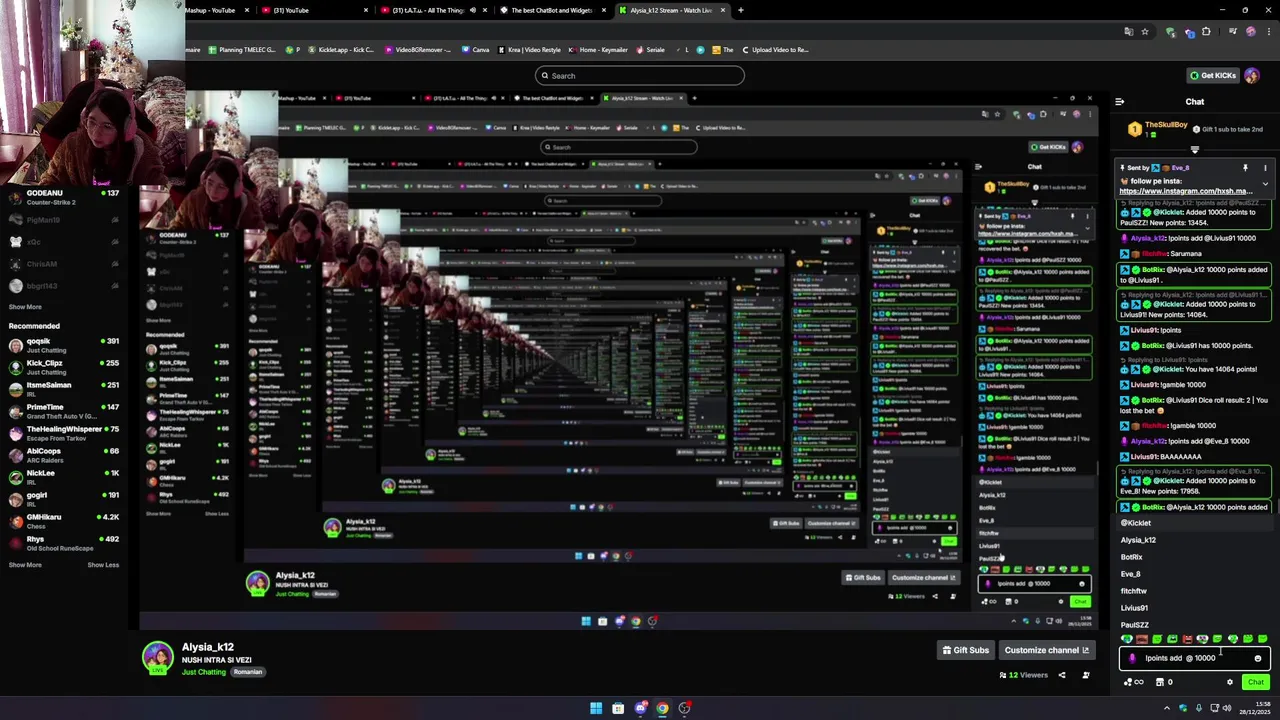Click Customize channel button
1280x720 pixels.
[1046, 650]
